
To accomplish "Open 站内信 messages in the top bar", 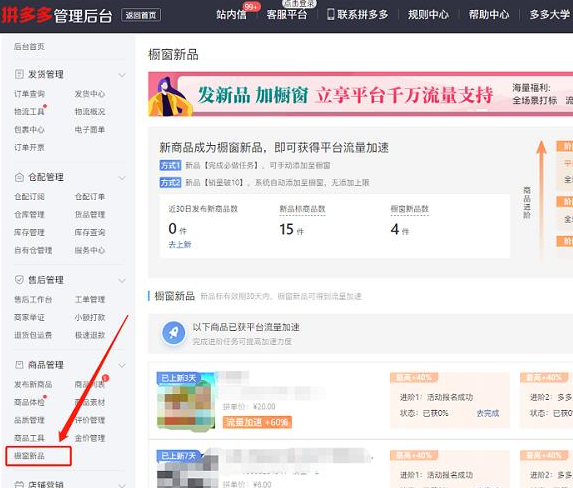I will coord(231,15).
